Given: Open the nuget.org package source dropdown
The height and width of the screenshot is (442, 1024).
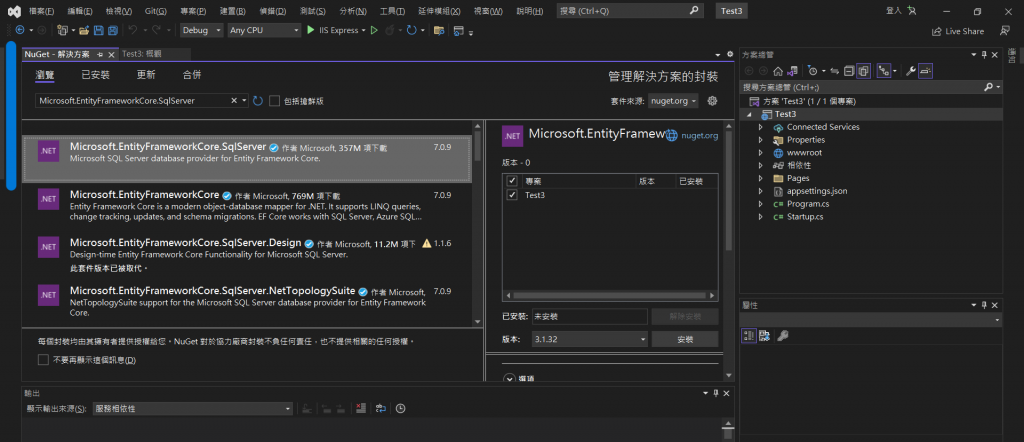Looking at the screenshot, I should point(673,101).
